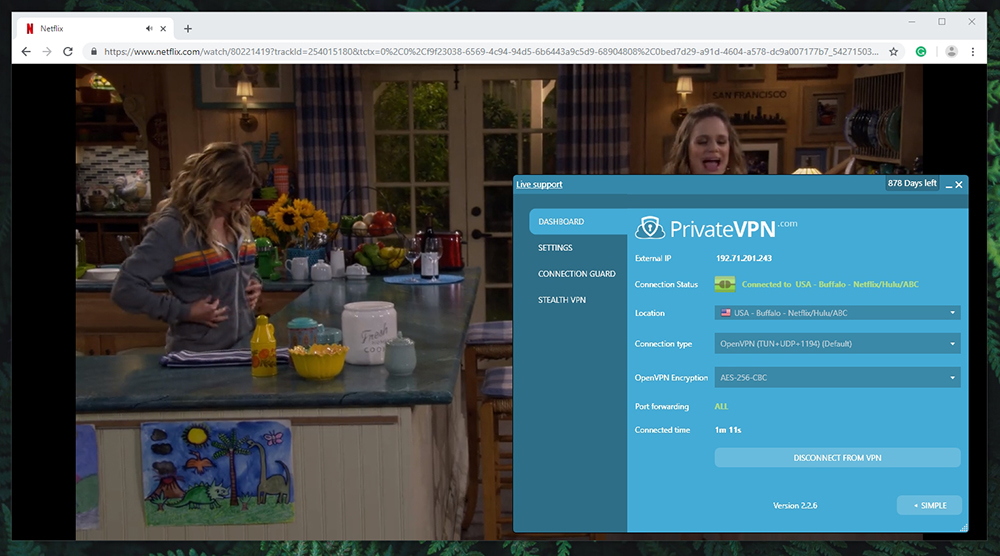The height and width of the screenshot is (556, 1000).
Task: Open the Chrome profile avatar
Action: pos(951,52)
